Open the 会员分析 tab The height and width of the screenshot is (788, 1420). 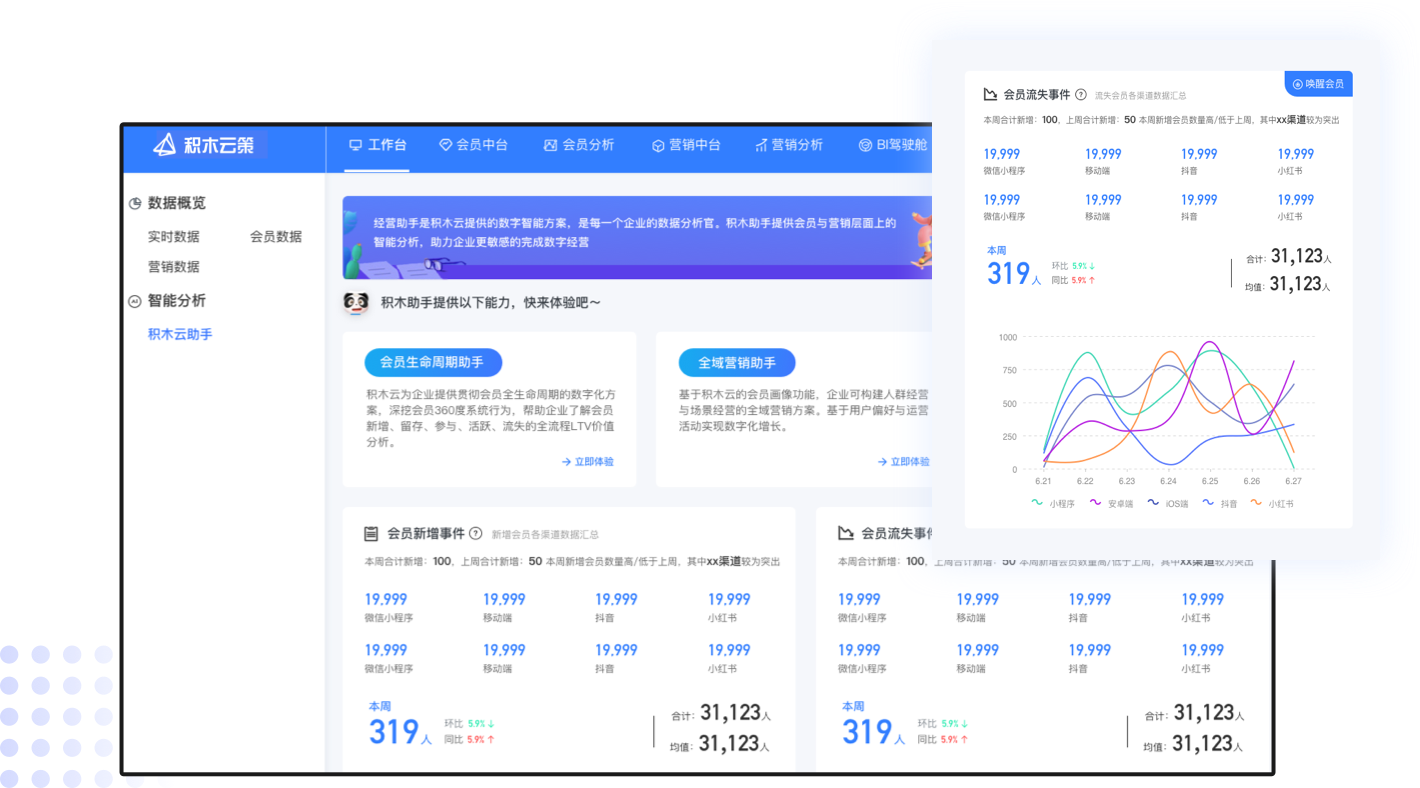click(578, 145)
